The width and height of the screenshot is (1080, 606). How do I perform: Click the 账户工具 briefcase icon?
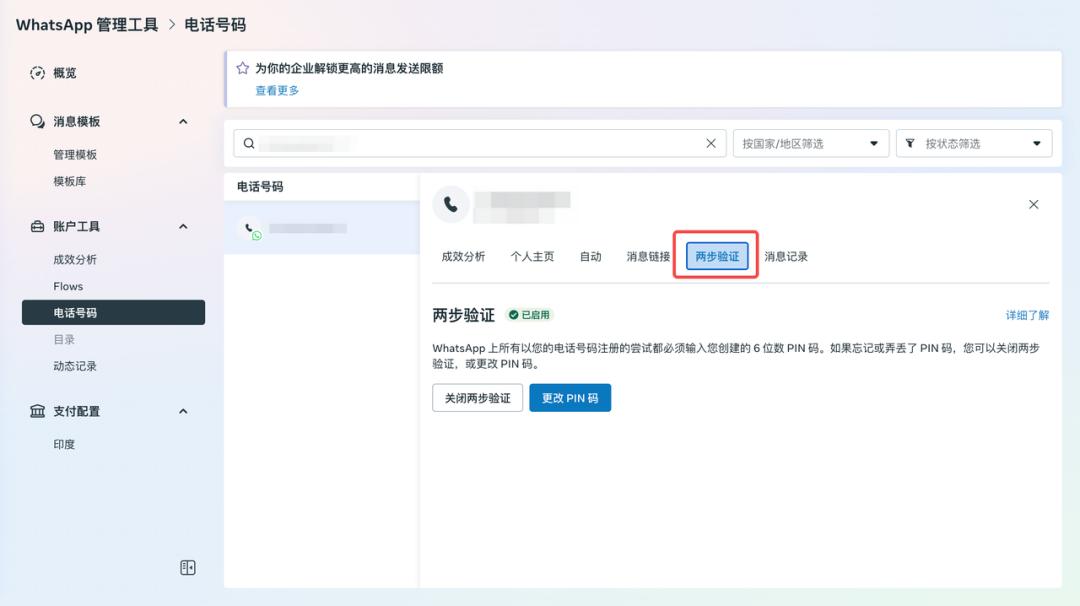(38, 227)
